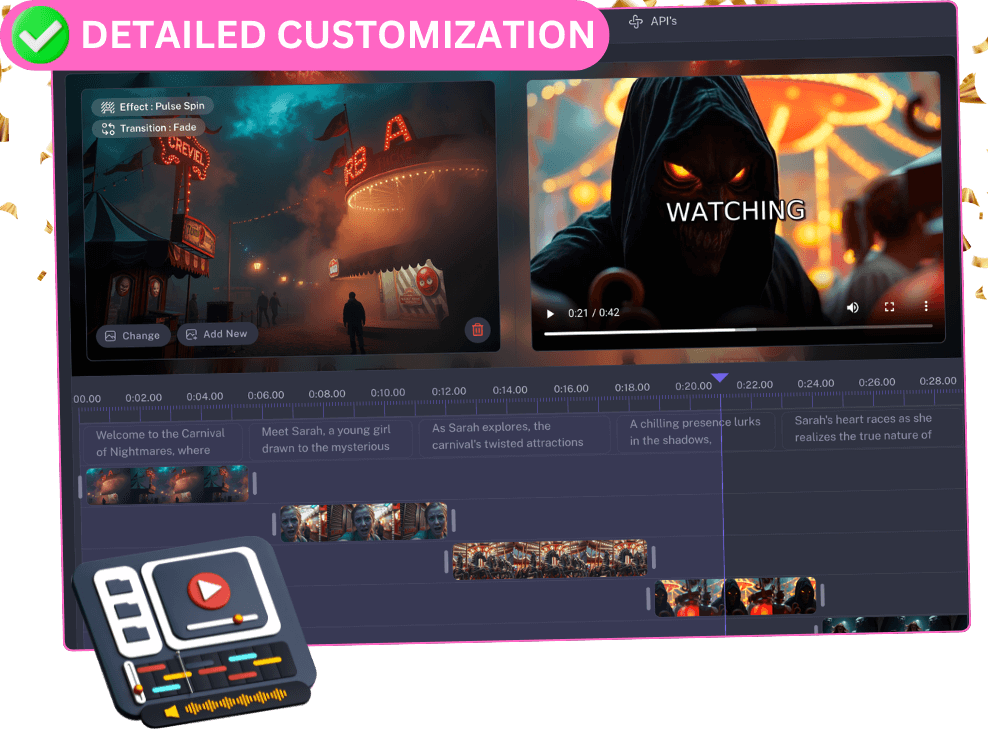Open the video player overflow menu
Image resolution: width=988 pixels, height=740 pixels.
[x=925, y=307]
